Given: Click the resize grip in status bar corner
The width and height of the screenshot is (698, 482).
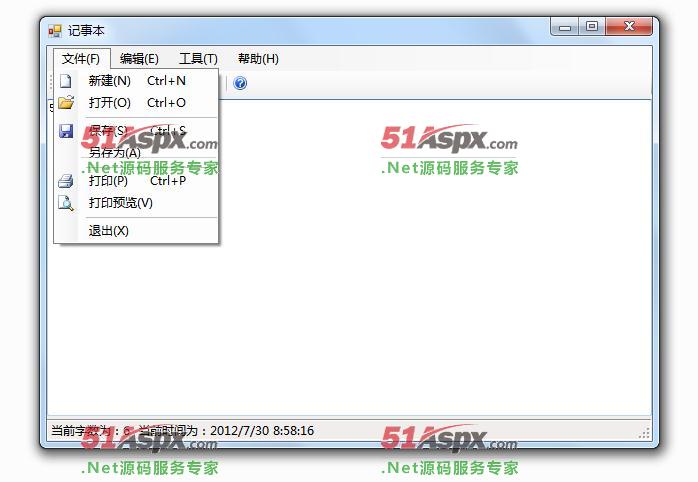Looking at the screenshot, I should 645,433.
